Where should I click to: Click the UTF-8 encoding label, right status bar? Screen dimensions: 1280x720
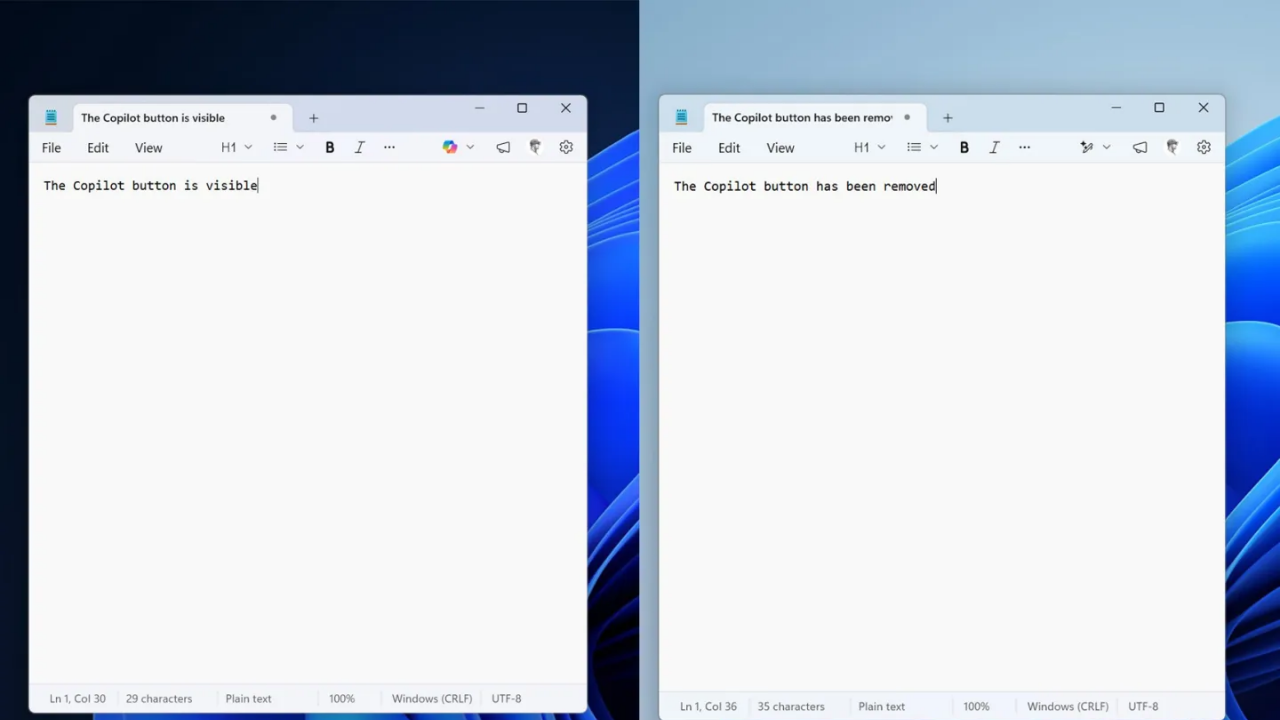(x=1143, y=706)
